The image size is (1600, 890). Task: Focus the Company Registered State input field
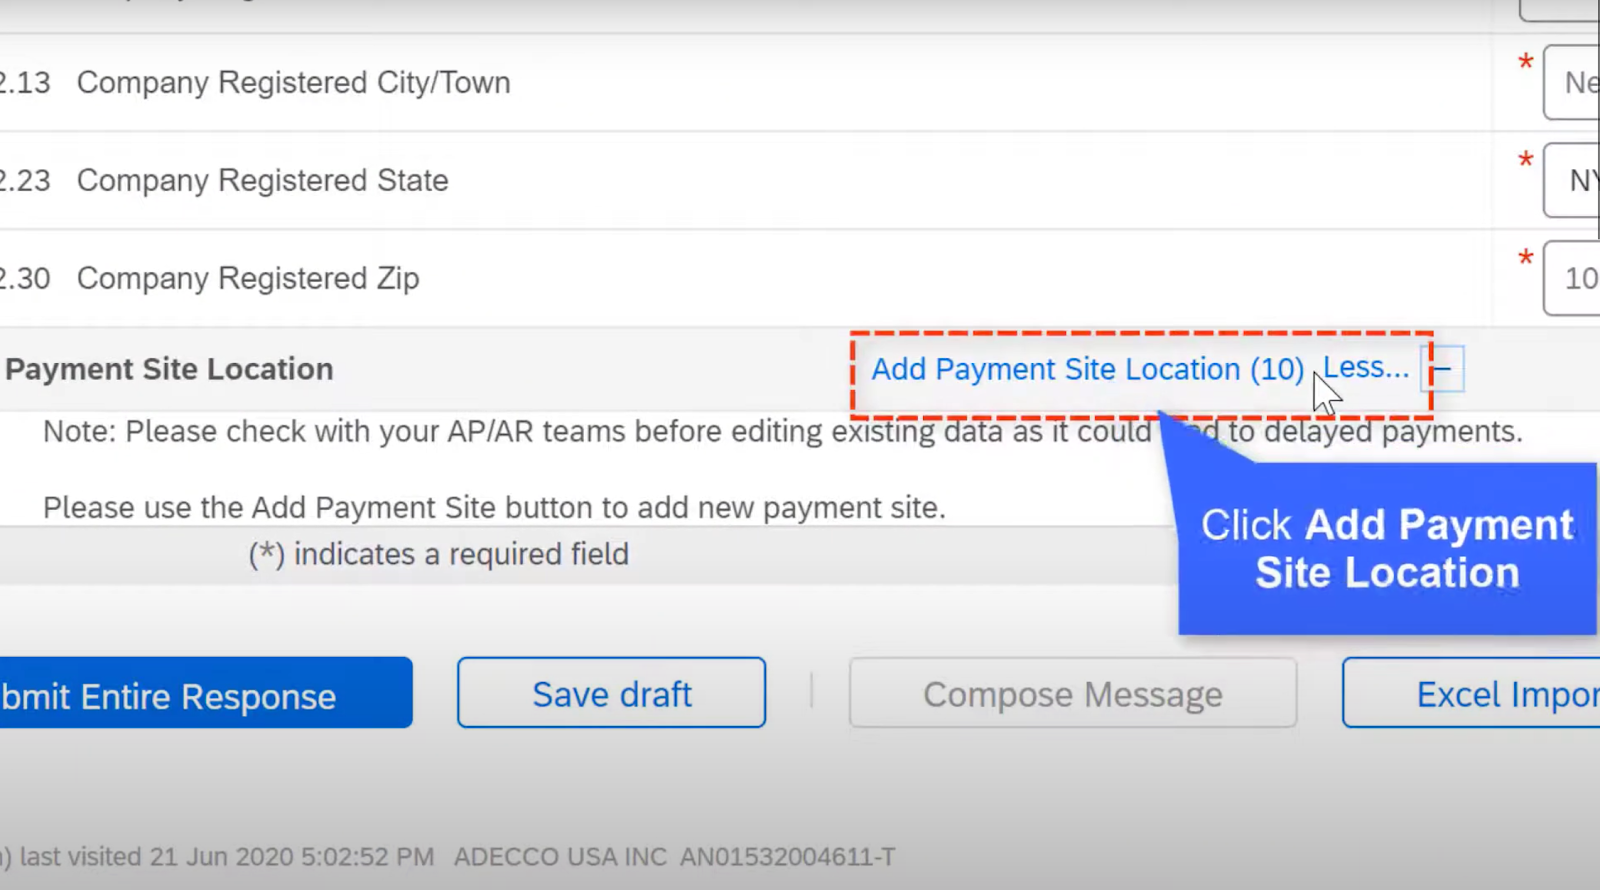pyautogui.click(x=1572, y=180)
